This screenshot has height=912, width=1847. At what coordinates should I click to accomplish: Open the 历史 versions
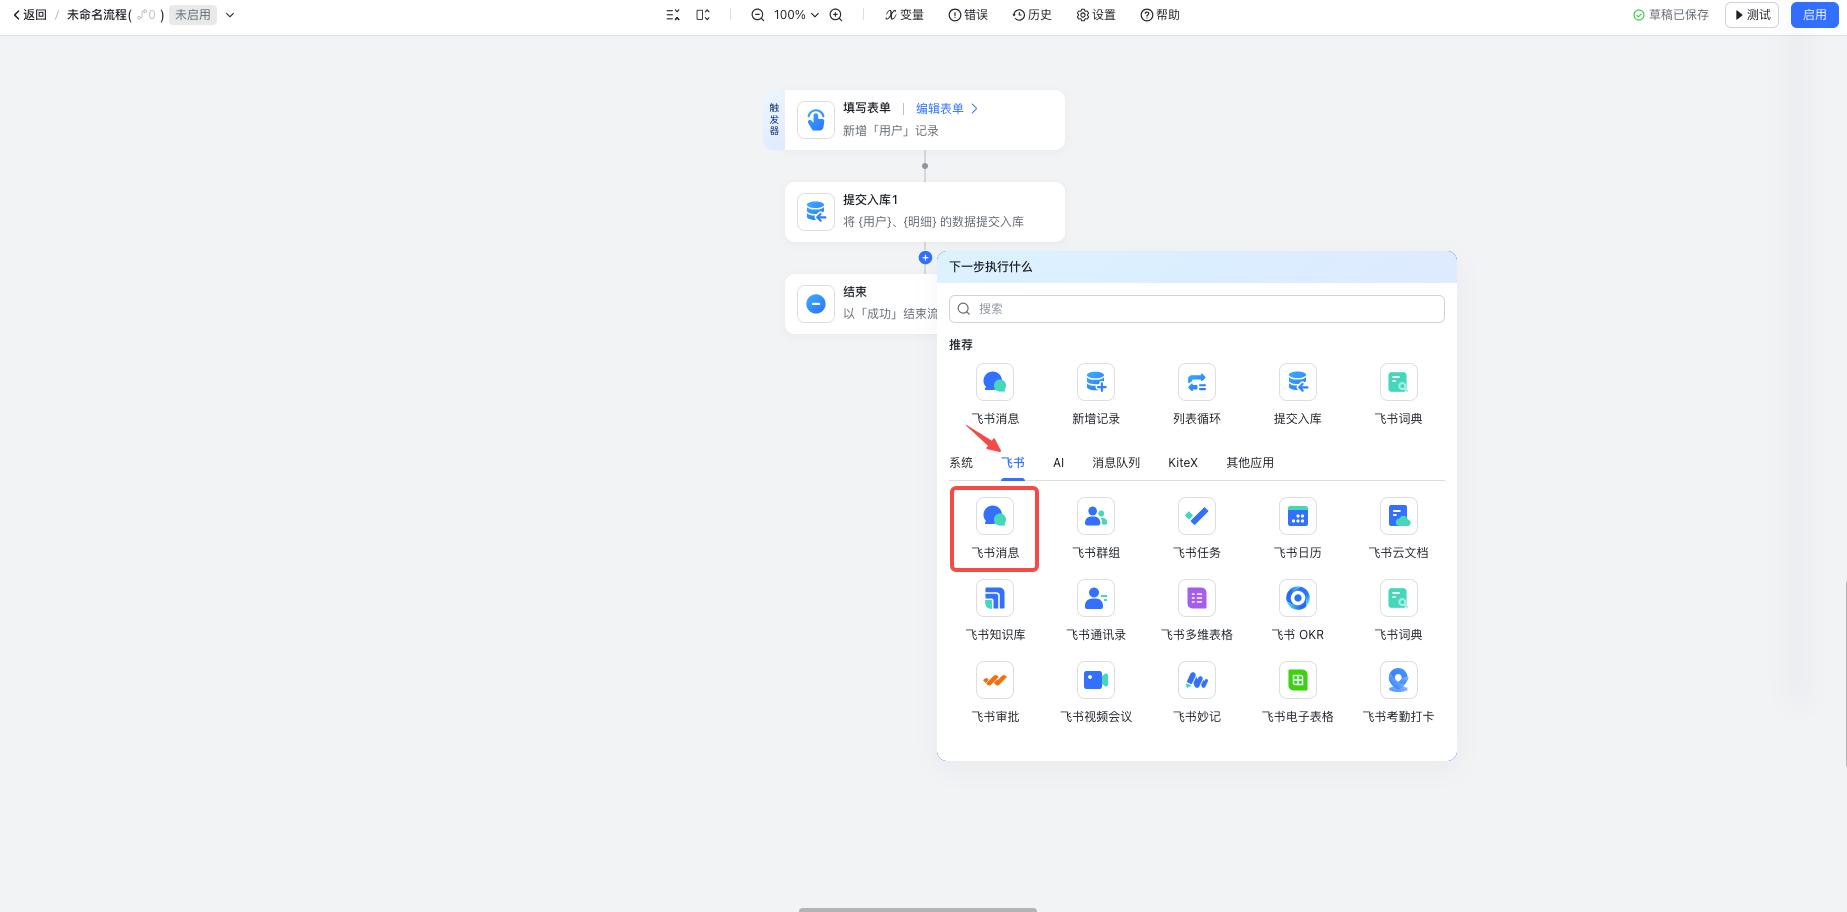(x=1032, y=15)
